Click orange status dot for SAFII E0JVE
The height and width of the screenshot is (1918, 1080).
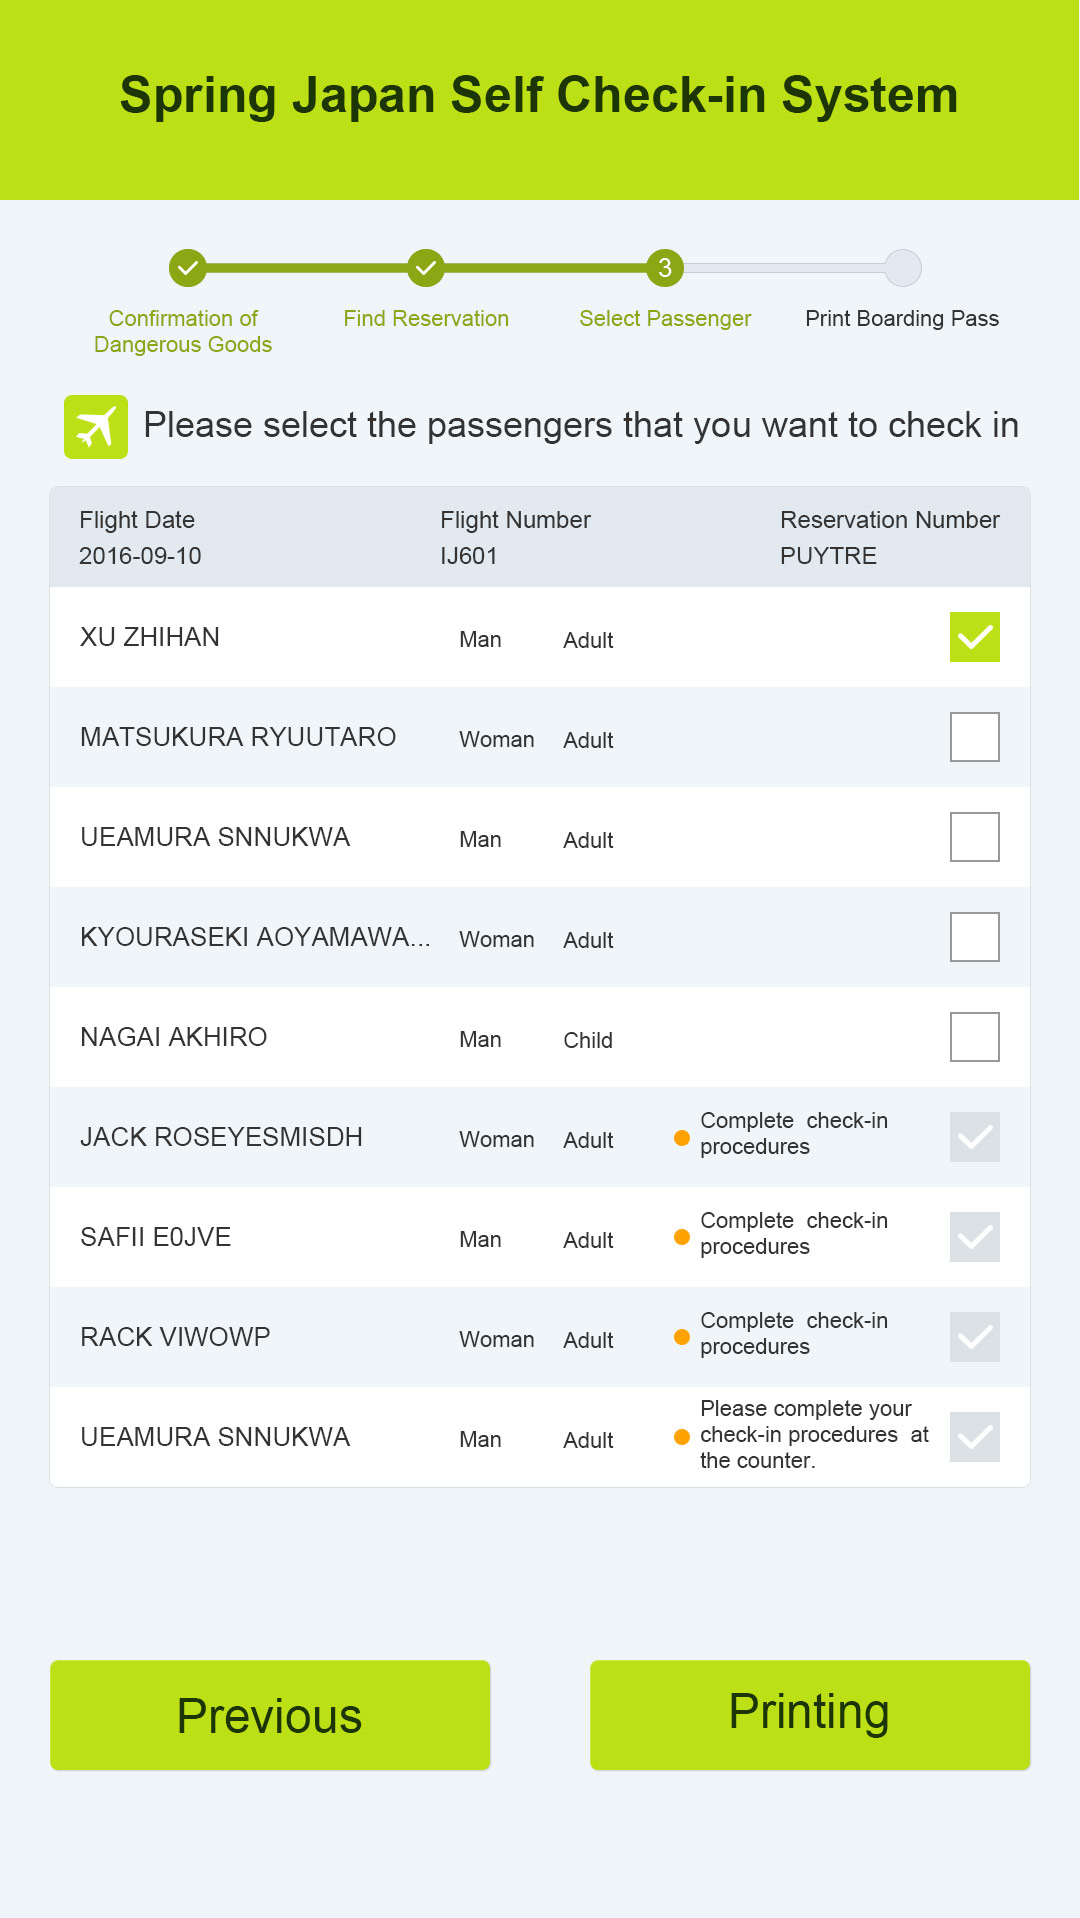pyautogui.click(x=682, y=1237)
